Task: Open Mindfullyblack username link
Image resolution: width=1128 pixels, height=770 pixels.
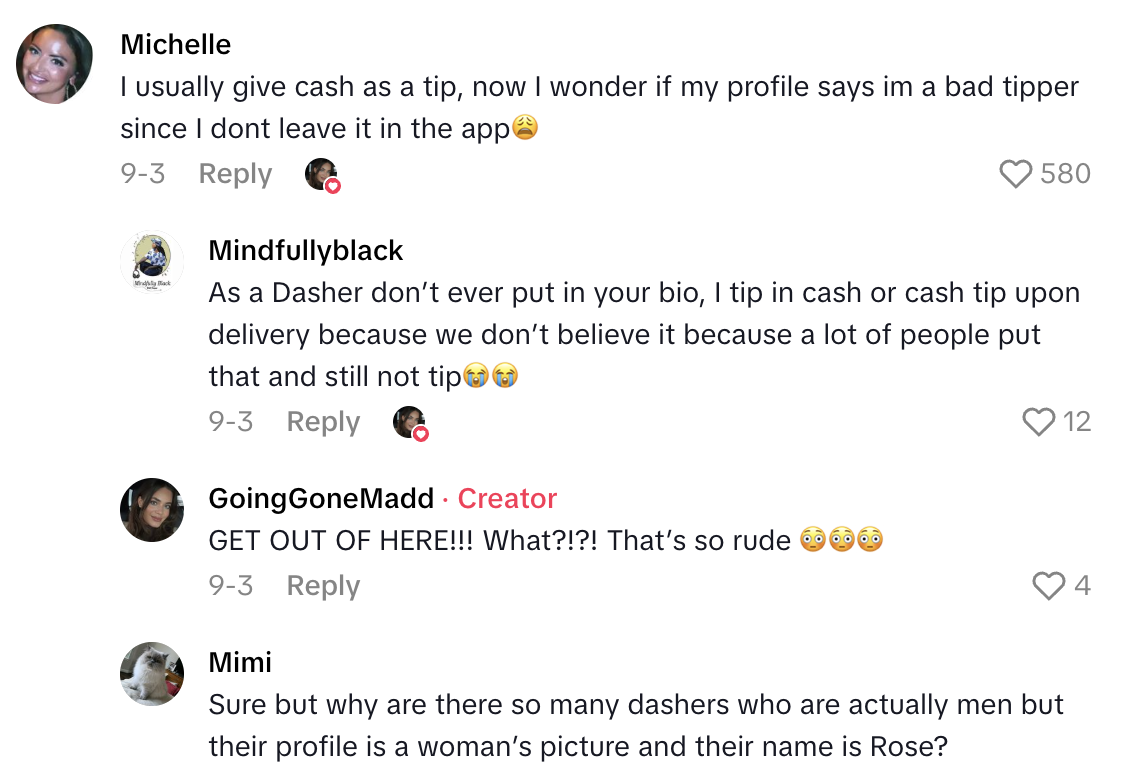Action: pyautogui.click(x=305, y=251)
